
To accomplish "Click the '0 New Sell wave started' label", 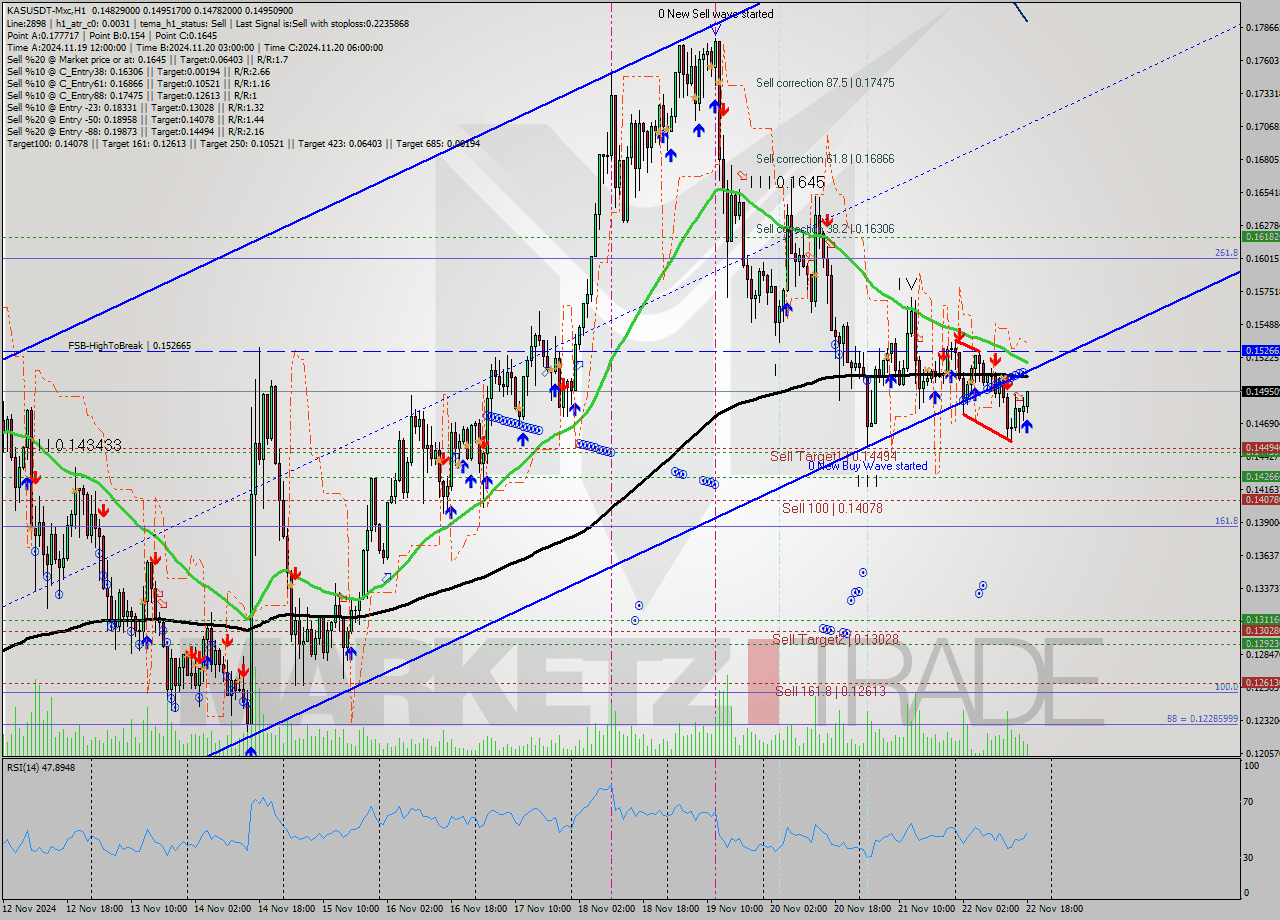I will tap(715, 14).
